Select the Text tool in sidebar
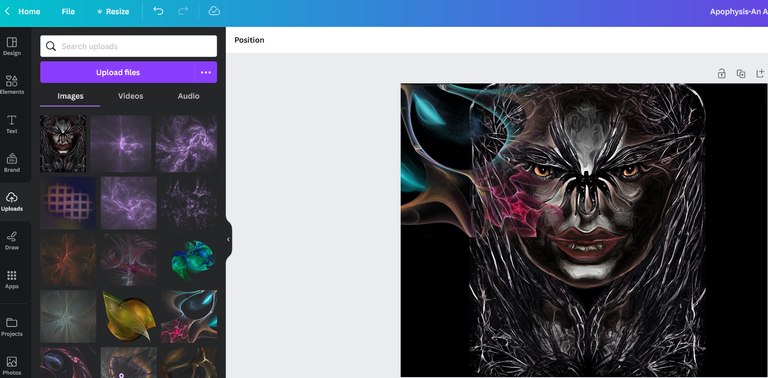Image resolution: width=768 pixels, height=378 pixels. [x=12, y=124]
